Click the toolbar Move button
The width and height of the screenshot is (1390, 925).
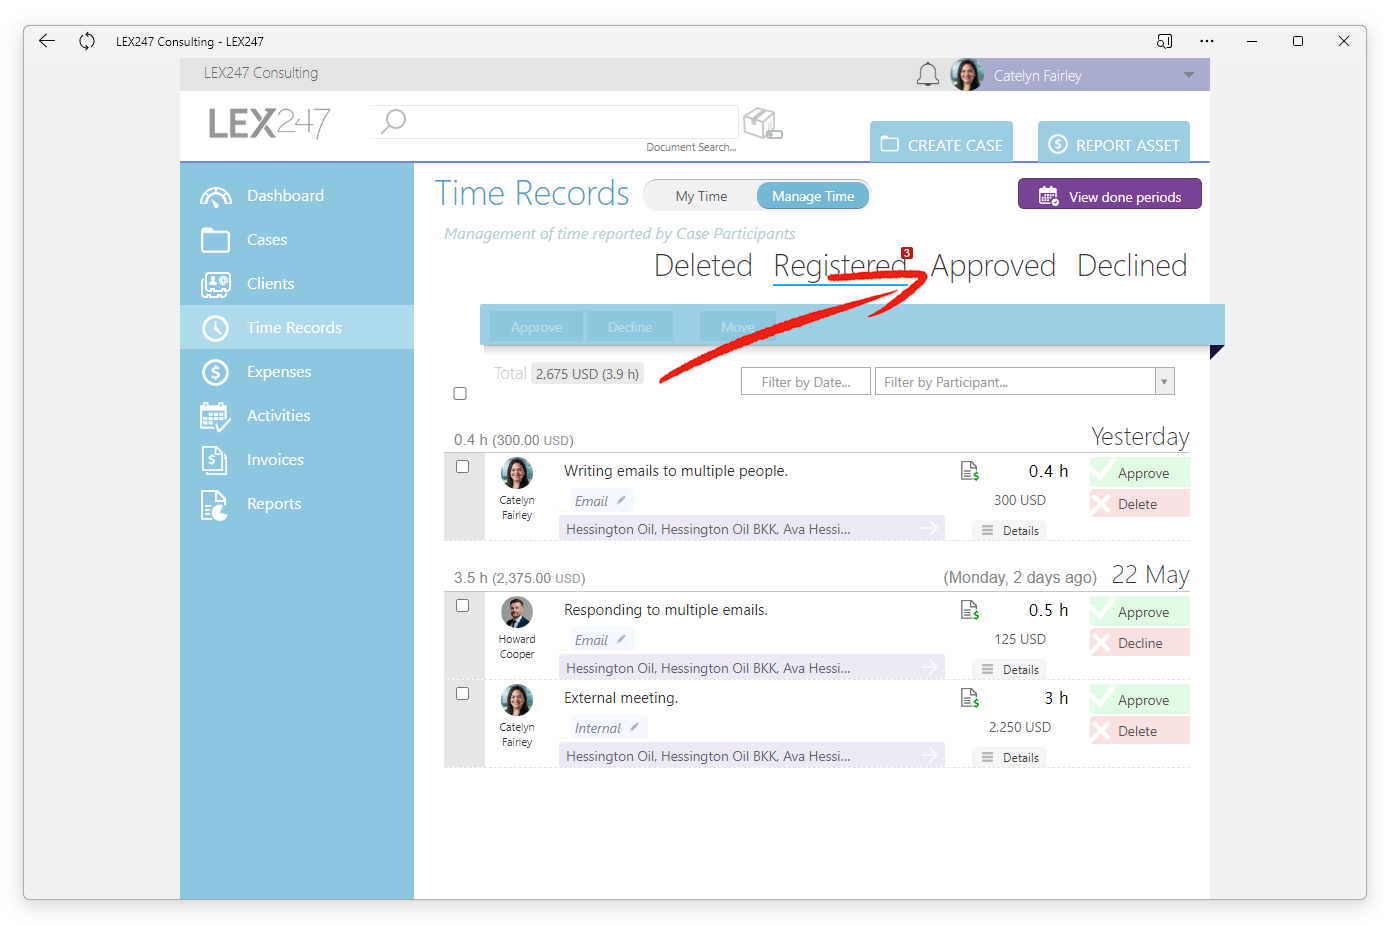point(737,327)
